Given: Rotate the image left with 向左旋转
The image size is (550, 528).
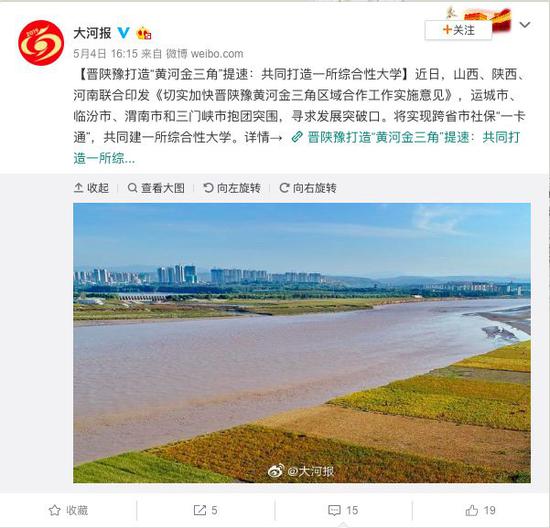Looking at the screenshot, I should tap(232, 188).
